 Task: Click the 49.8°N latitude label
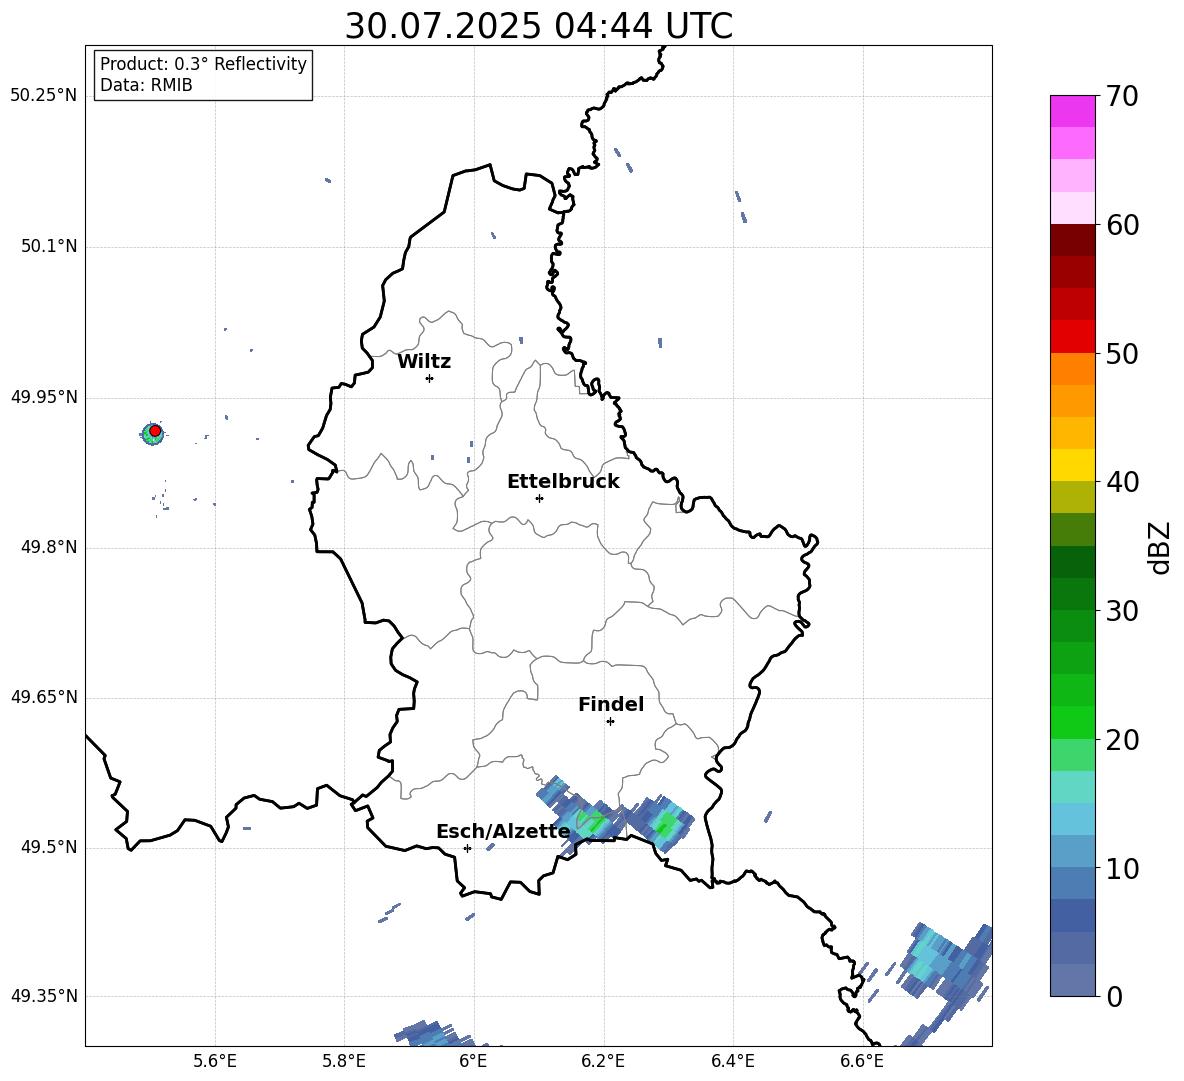pos(49,547)
